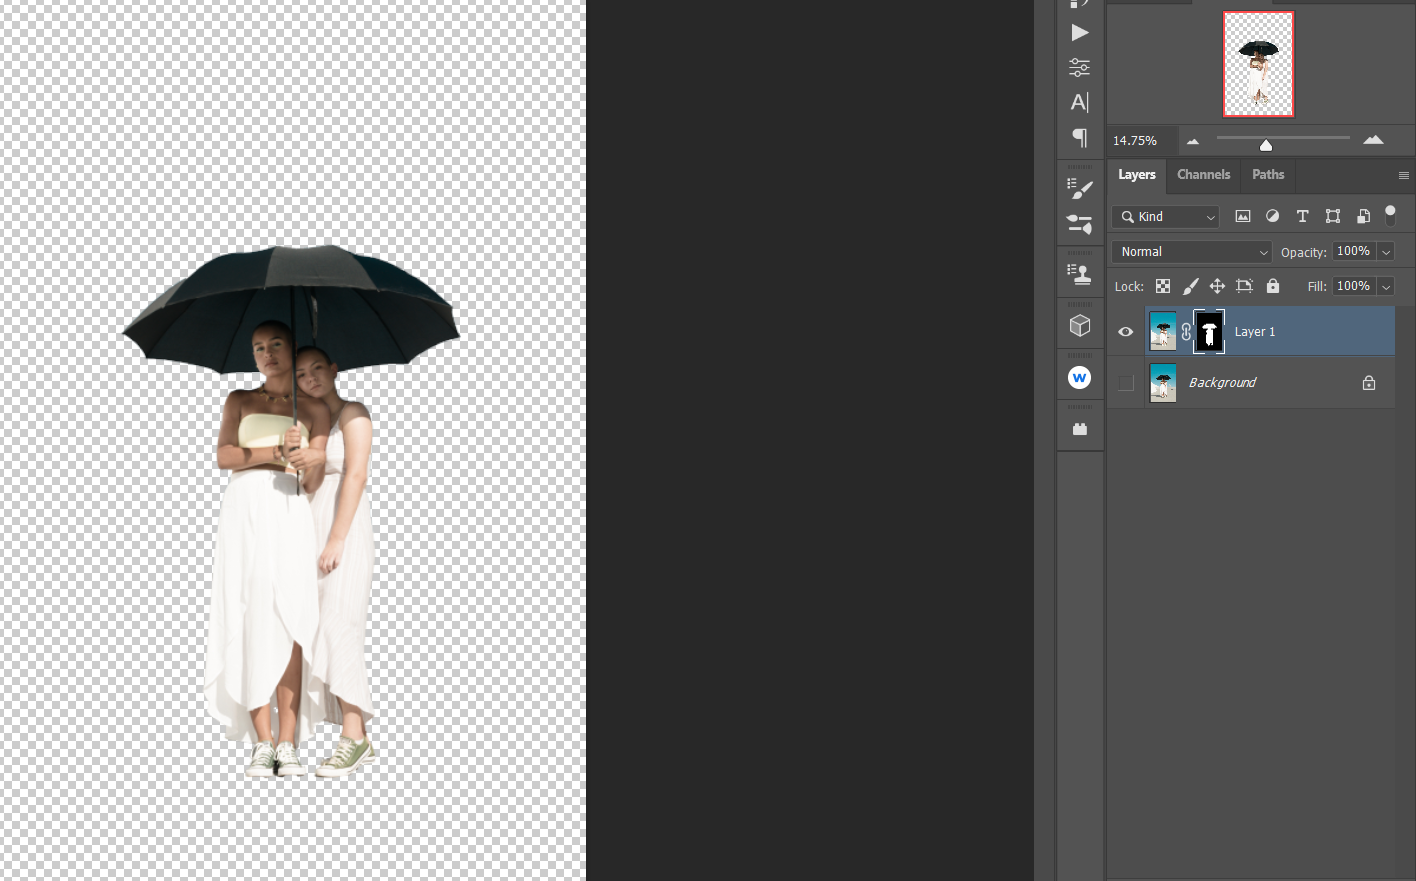Lock the position of Layer 1

(x=1217, y=286)
